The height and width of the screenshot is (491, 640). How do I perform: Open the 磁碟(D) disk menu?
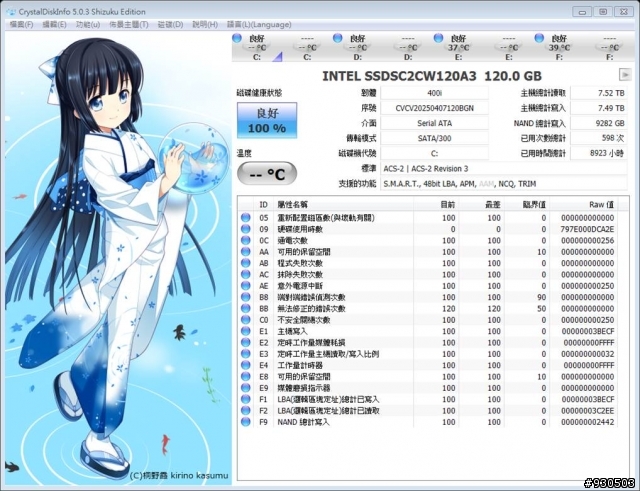coord(170,24)
